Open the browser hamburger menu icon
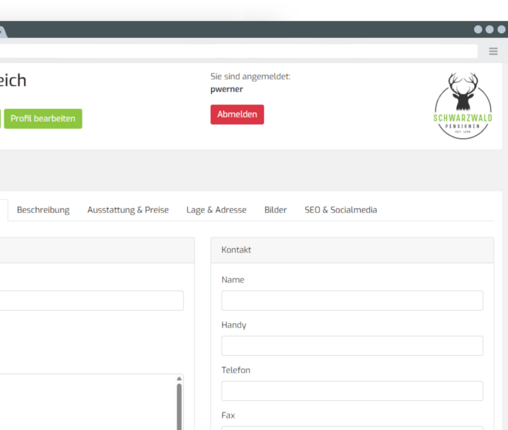 [493, 51]
